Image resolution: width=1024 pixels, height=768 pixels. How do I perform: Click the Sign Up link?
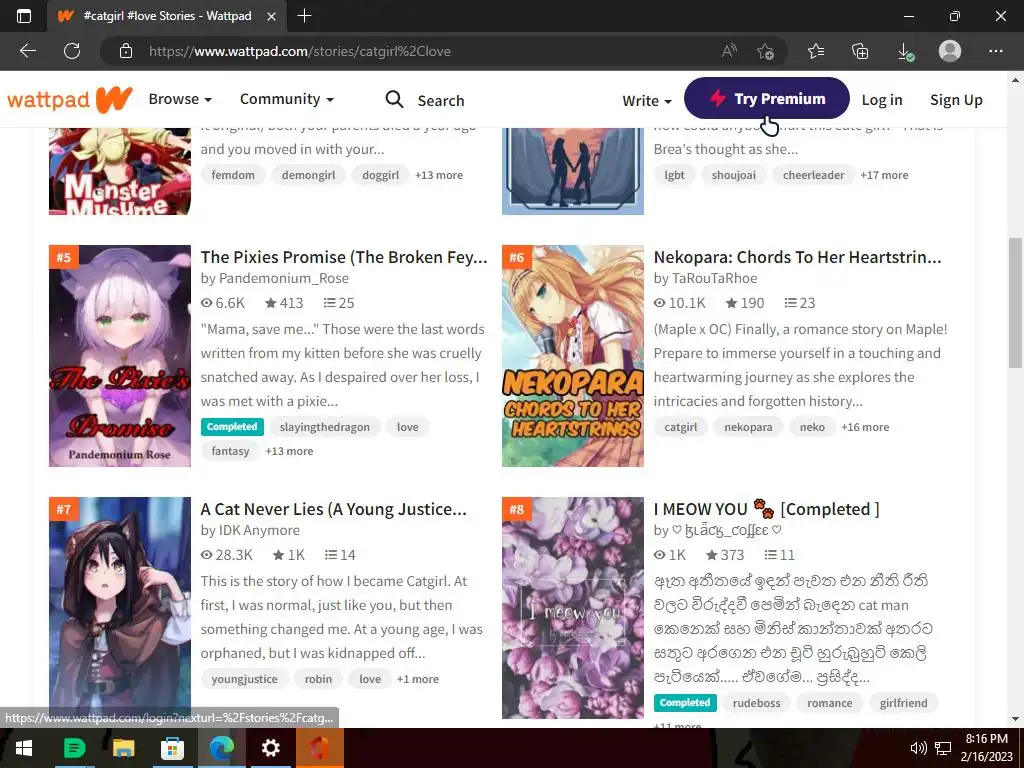pyautogui.click(x=956, y=100)
